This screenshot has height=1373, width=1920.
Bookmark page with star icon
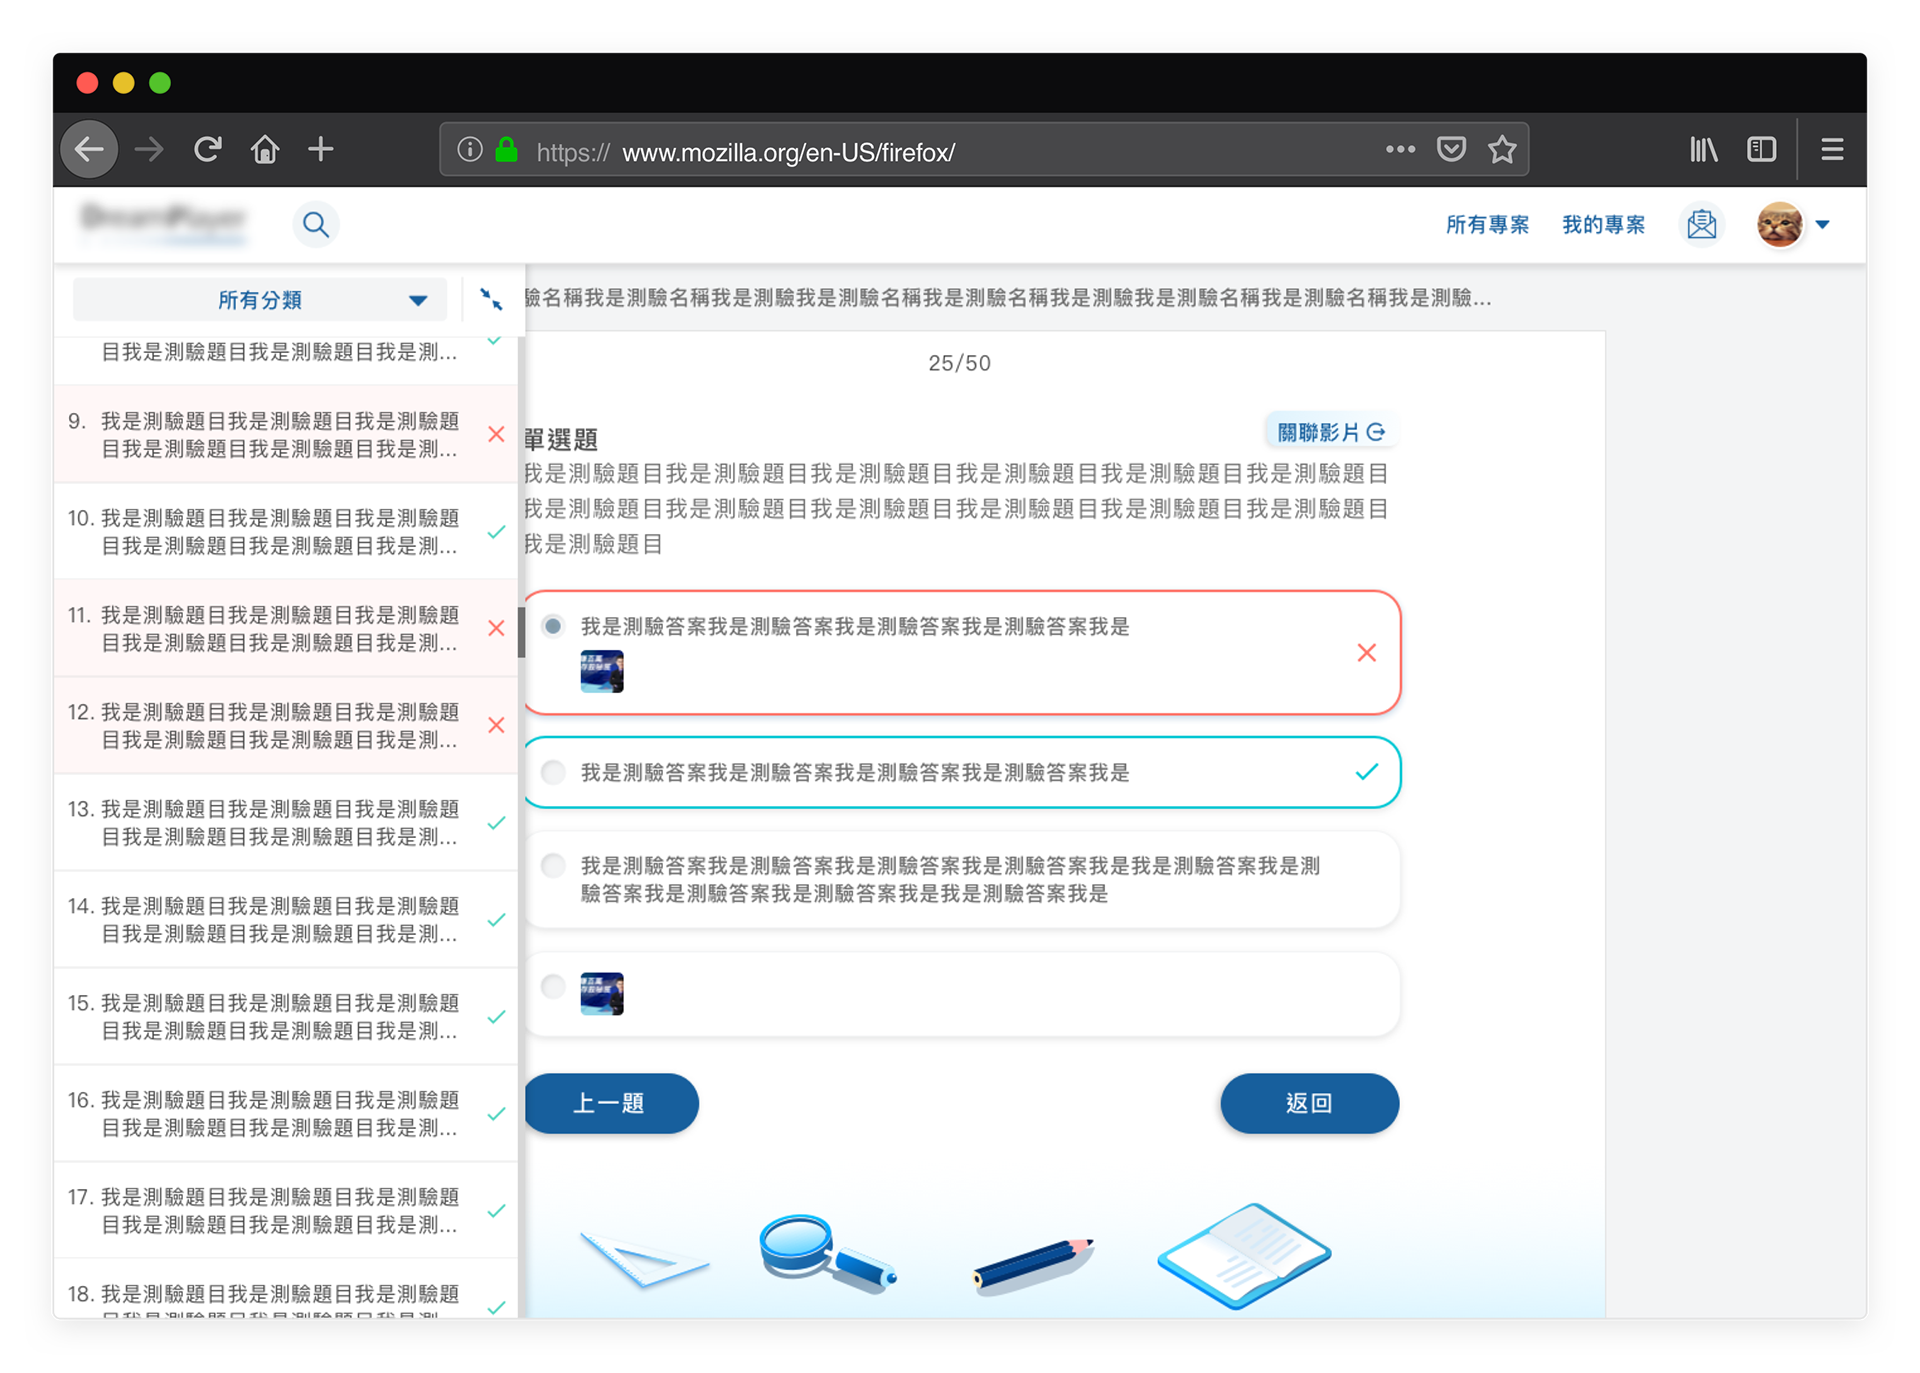(x=1501, y=150)
